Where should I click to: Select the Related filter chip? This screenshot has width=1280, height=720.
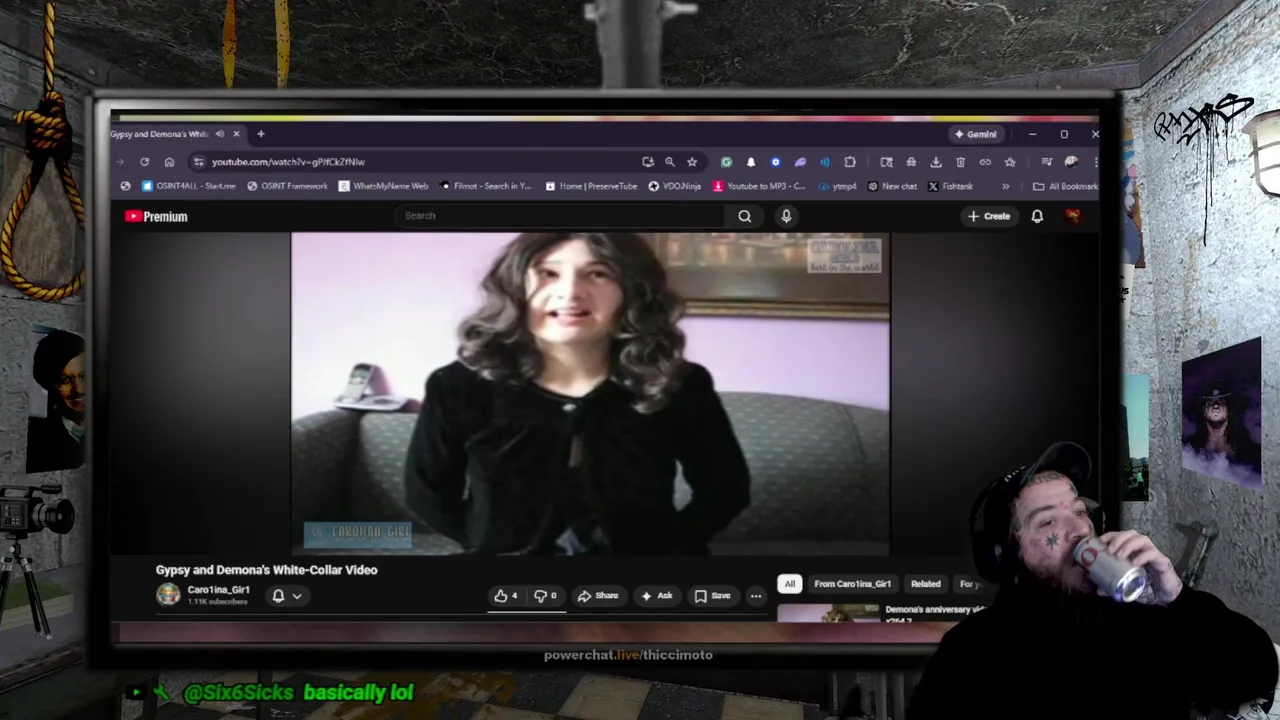pos(925,584)
